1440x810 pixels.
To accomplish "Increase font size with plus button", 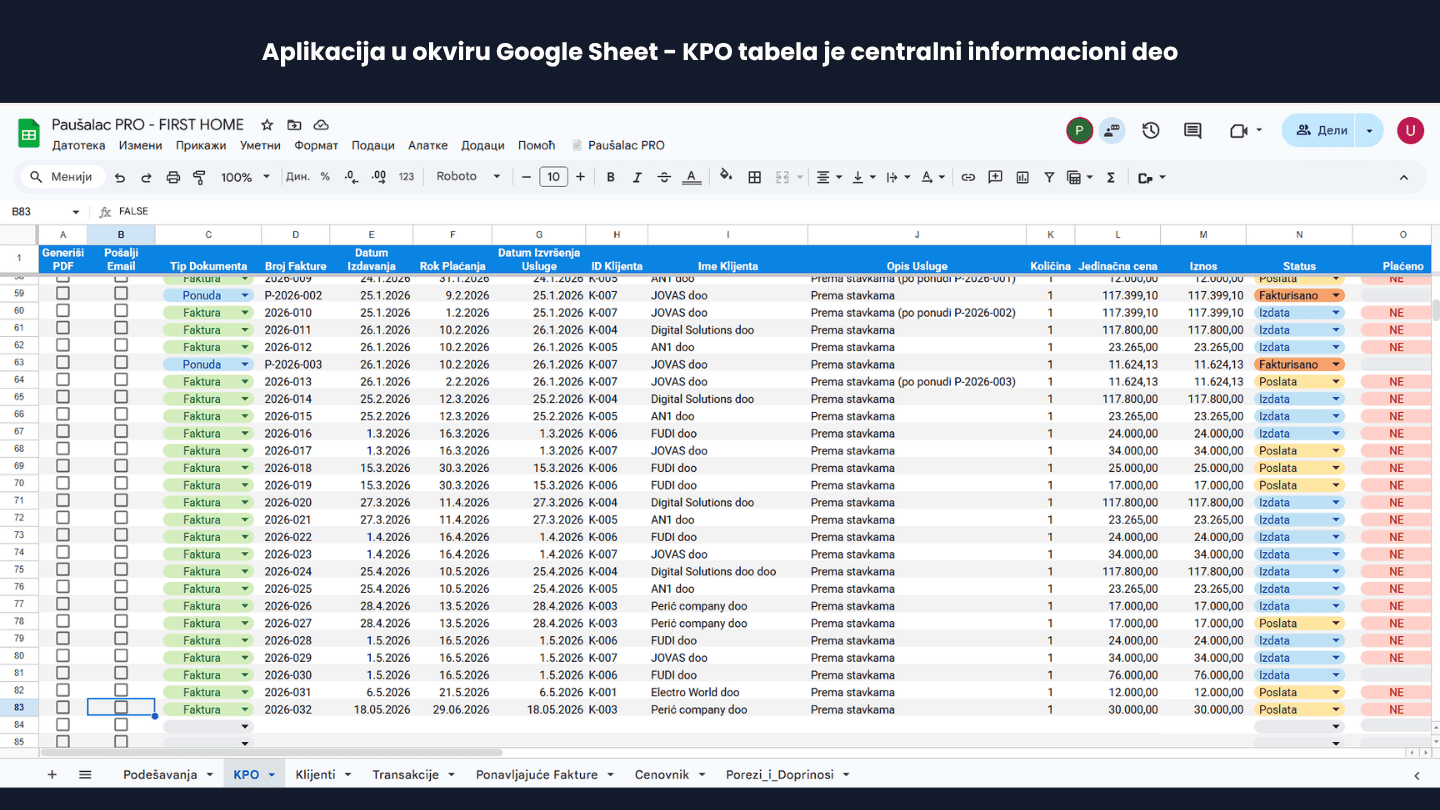I will coord(580,177).
